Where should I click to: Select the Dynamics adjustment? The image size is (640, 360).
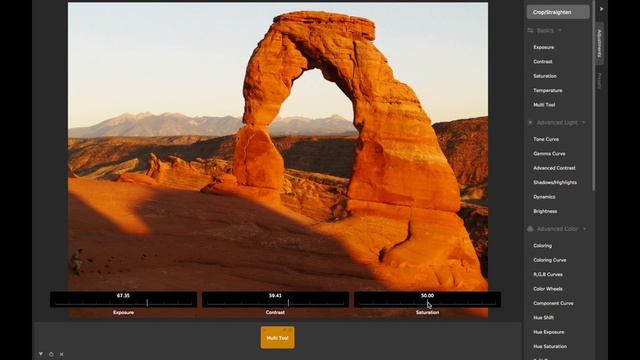point(544,197)
